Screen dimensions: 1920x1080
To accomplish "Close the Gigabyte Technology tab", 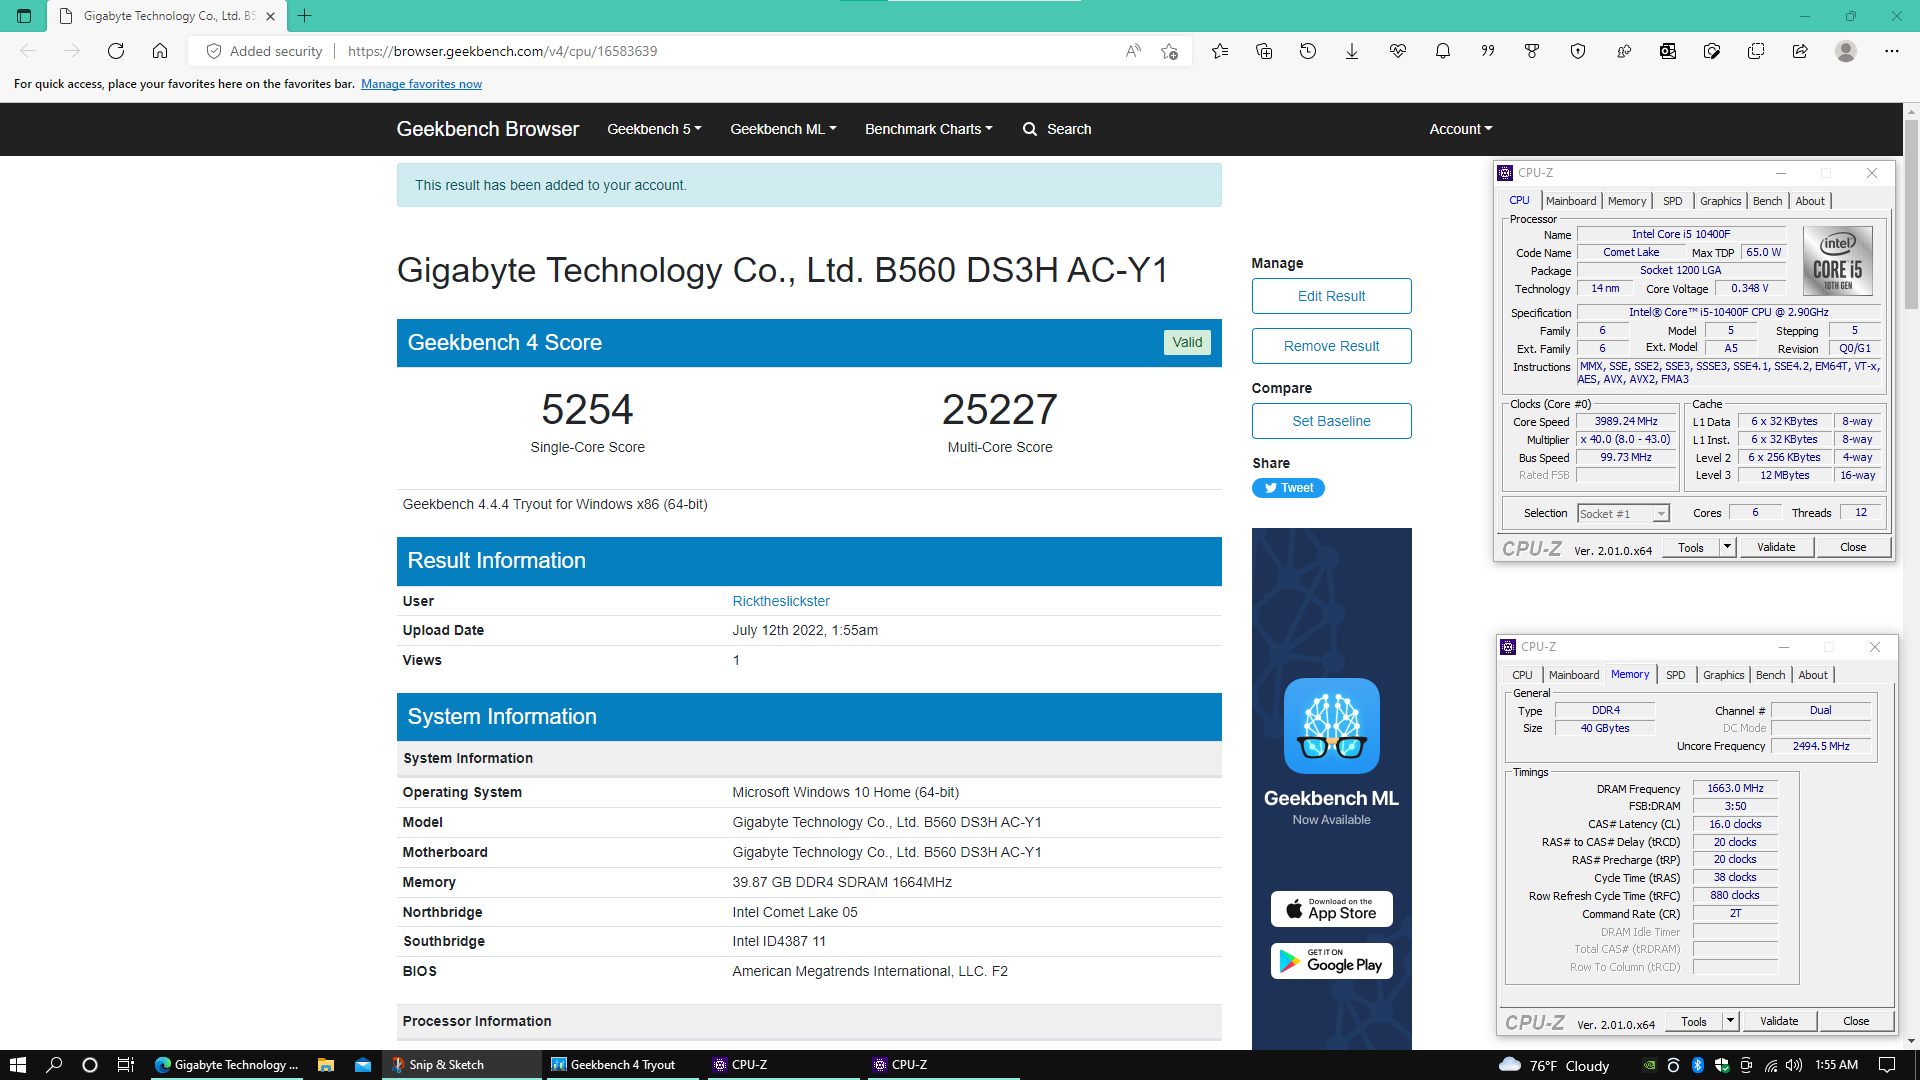I will tap(270, 16).
